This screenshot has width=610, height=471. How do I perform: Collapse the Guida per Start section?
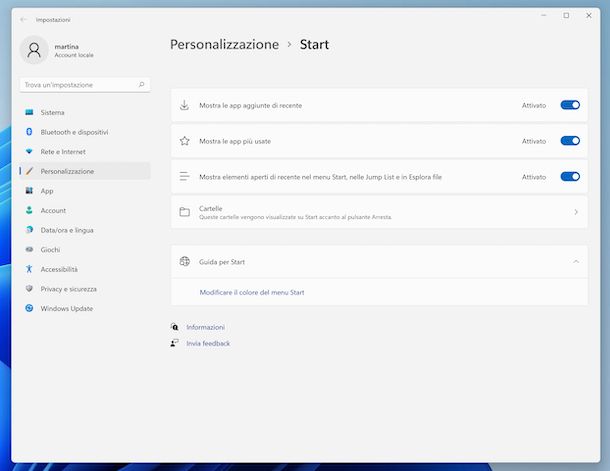[576, 261]
